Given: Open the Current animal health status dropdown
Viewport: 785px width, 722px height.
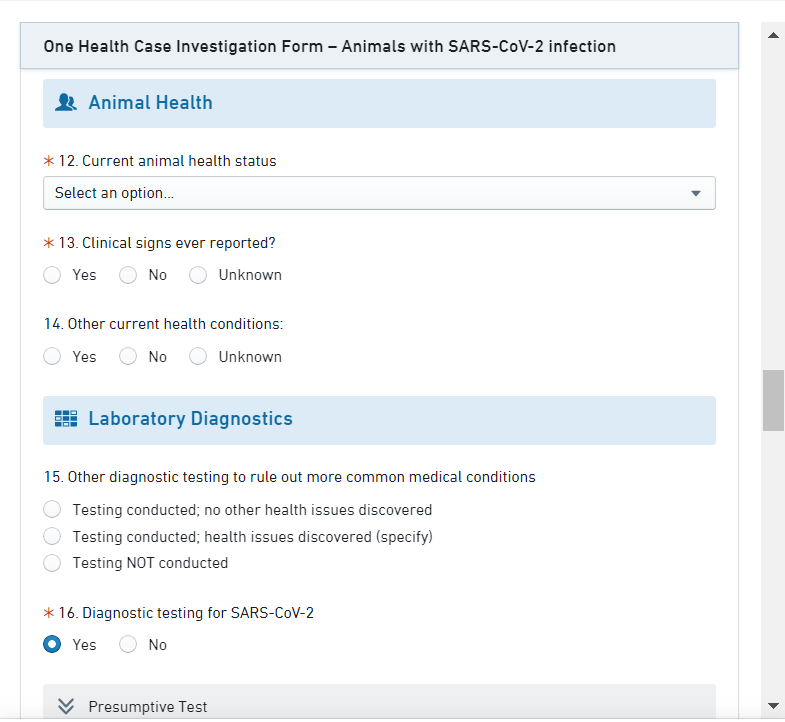Looking at the screenshot, I should tap(379, 193).
